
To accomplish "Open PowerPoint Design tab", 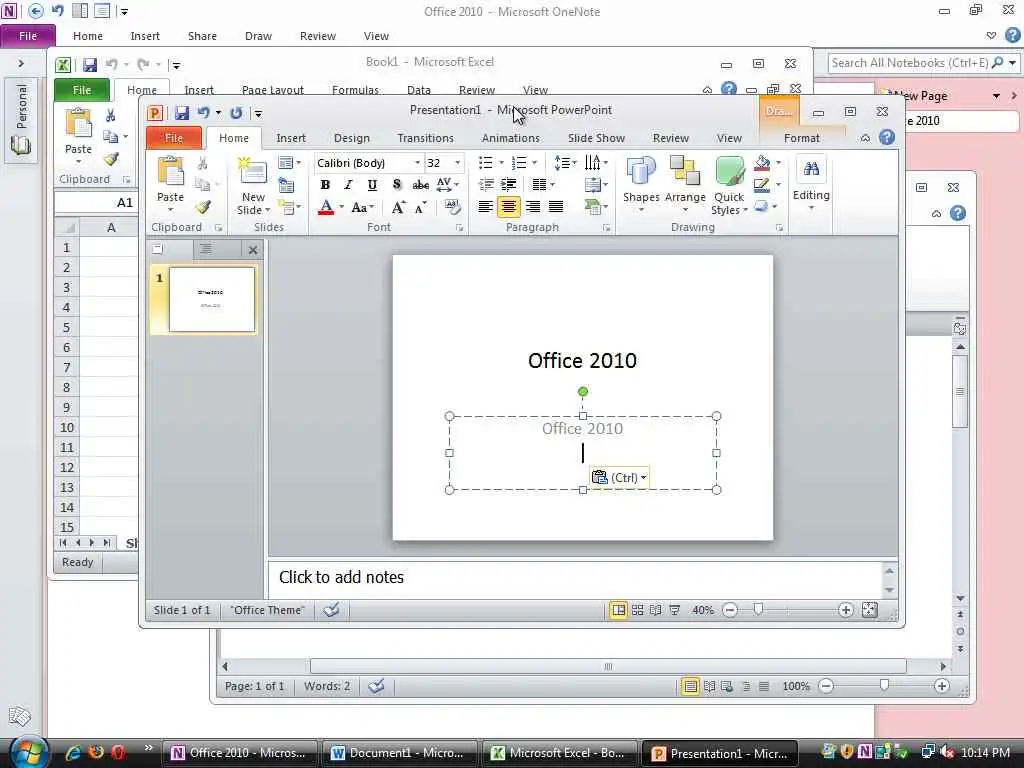I will (x=351, y=138).
